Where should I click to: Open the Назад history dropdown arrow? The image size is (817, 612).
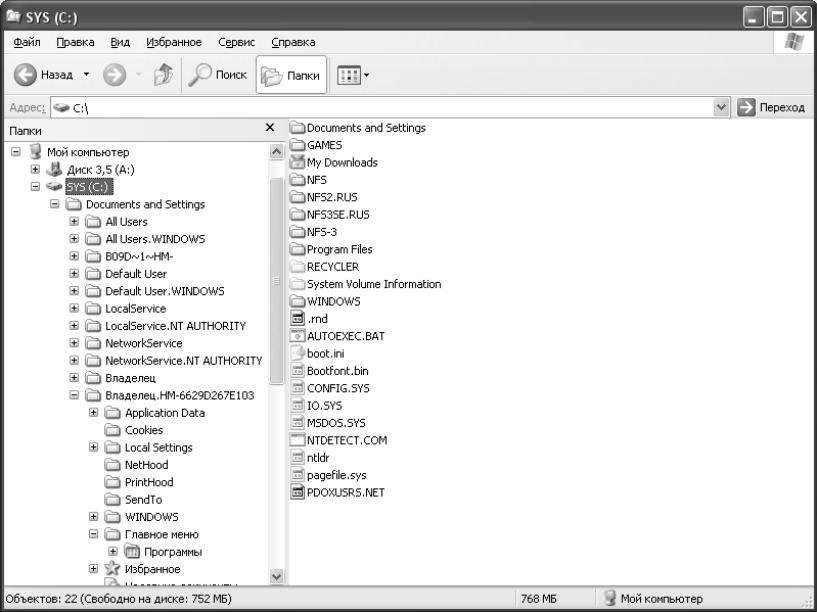[x=86, y=74]
